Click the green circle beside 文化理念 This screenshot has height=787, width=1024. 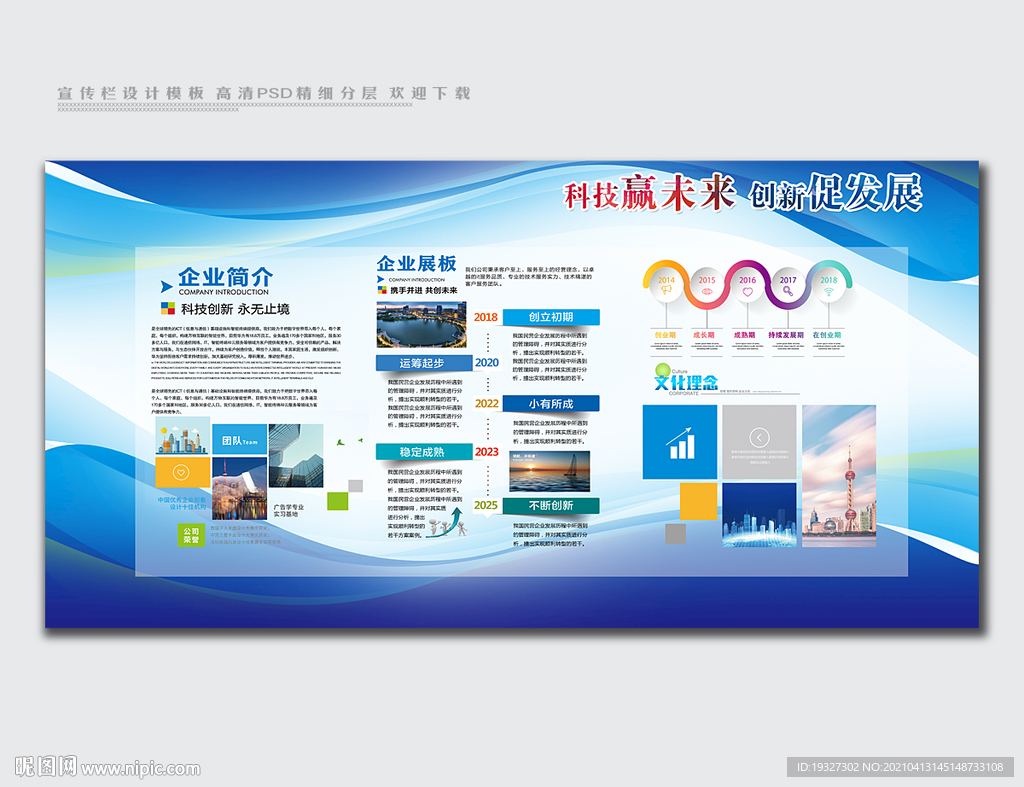(663, 371)
